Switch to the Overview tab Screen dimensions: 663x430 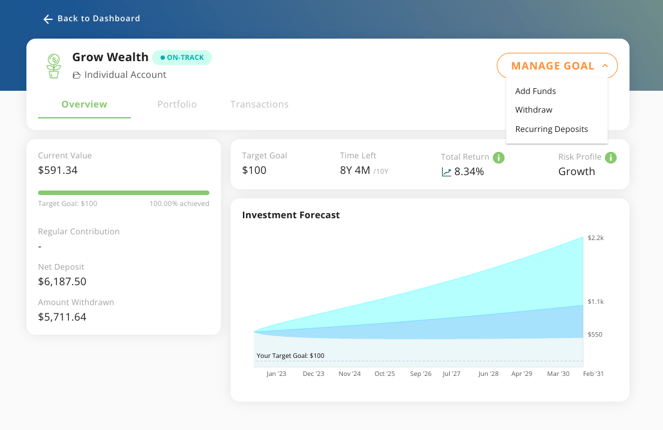click(84, 104)
